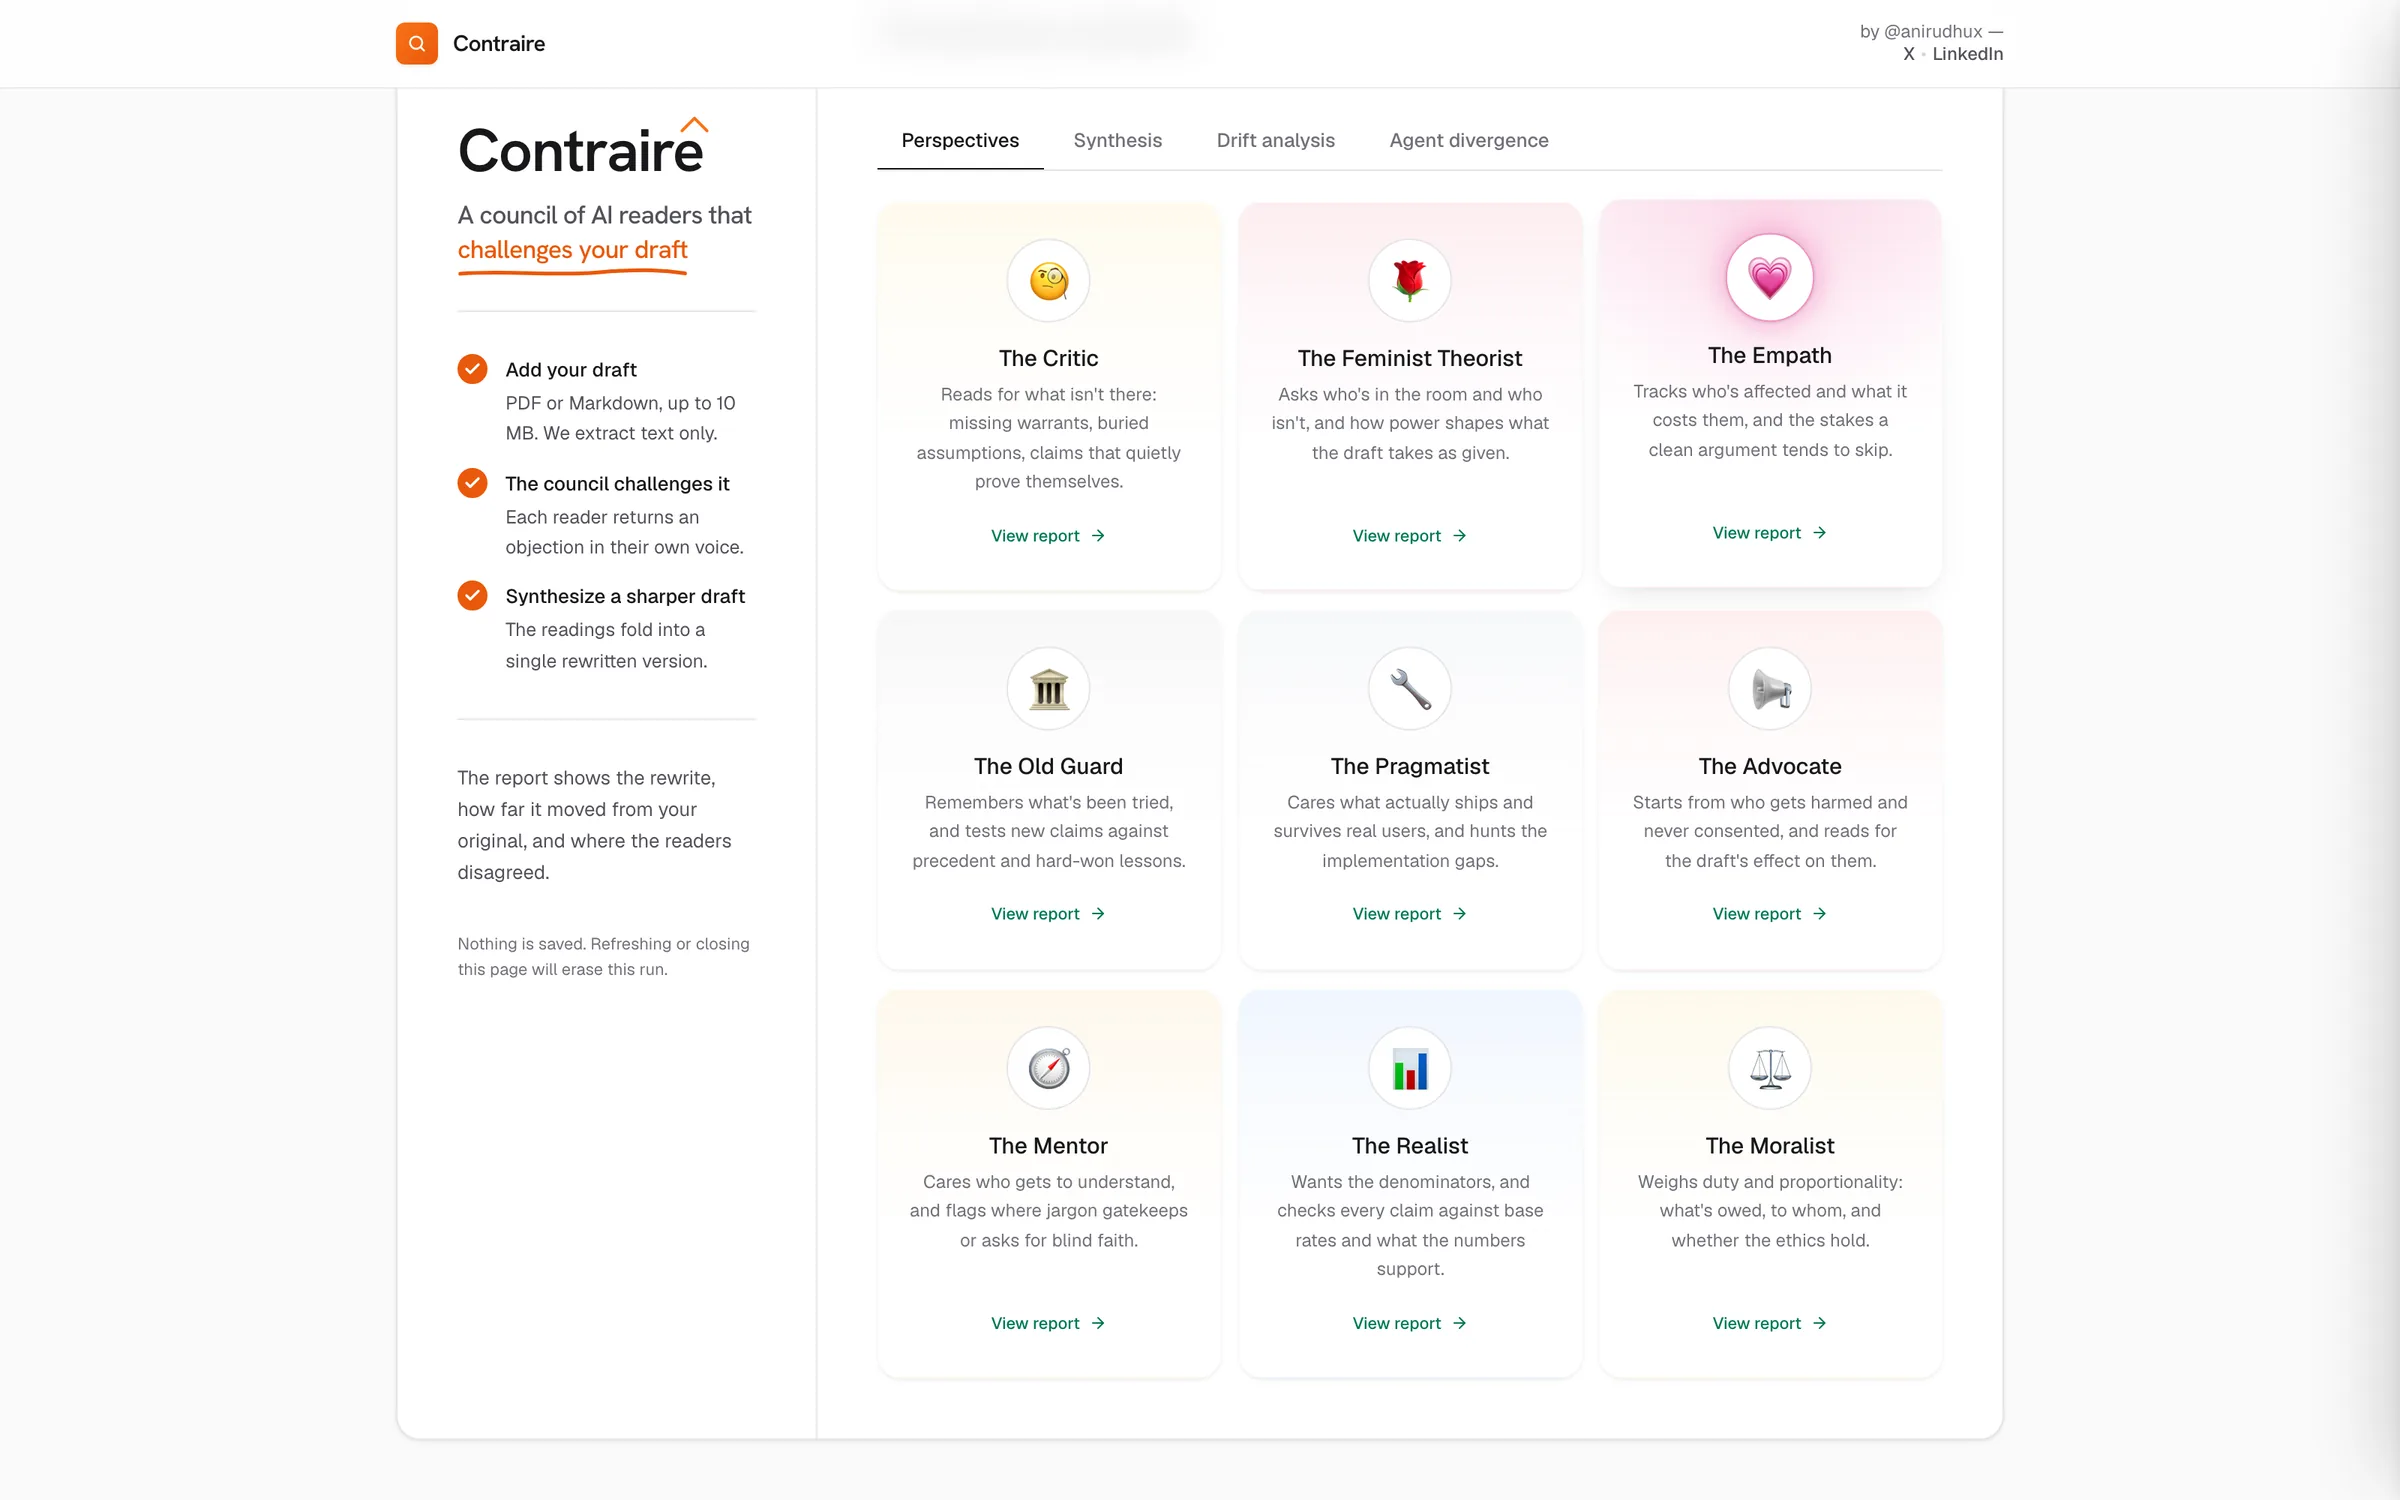Image resolution: width=2400 pixels, height=1500 pixels.
Task: Click The Critic monocle face icon
Action: (1049, 281)
